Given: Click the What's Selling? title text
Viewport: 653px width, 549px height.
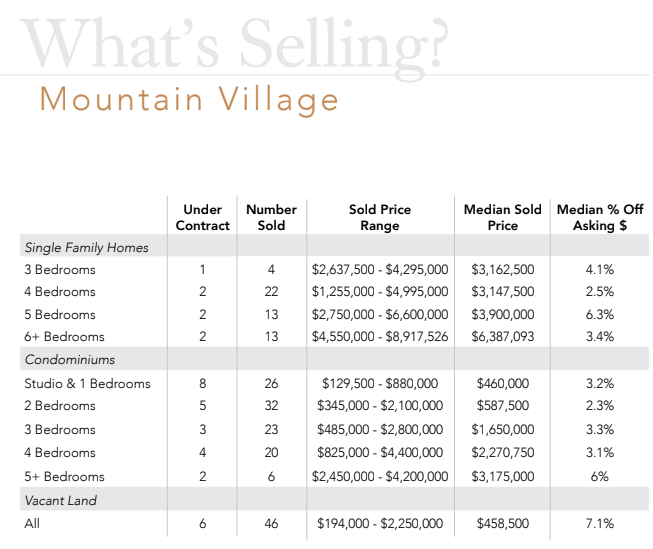Looking at the screenshot, I should pyautogui.click(x=234, y=46).
